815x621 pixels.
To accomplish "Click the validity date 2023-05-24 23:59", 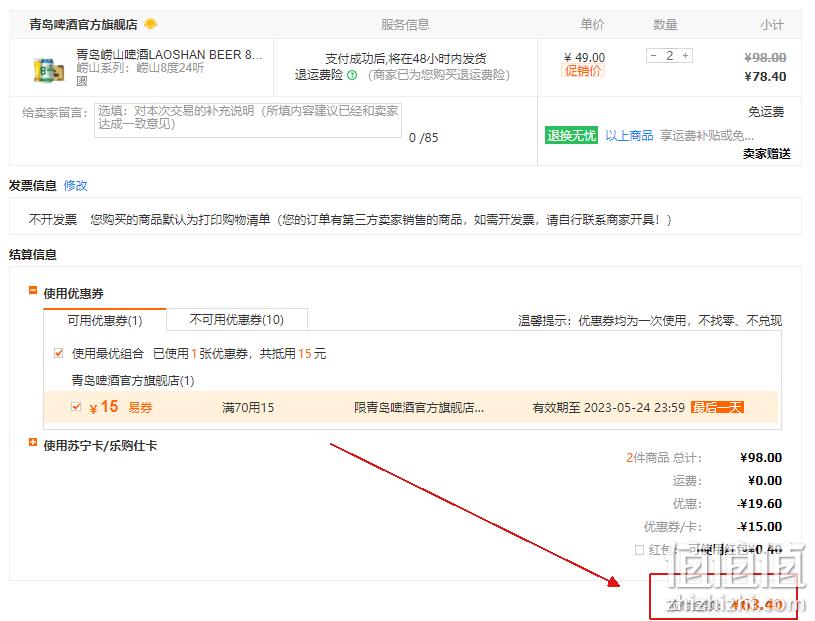I will point(634,407).
